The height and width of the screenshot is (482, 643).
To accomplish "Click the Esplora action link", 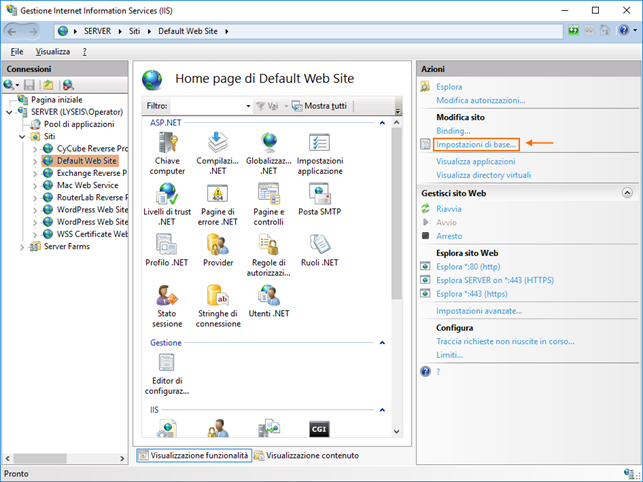I will tap(449, 87).
